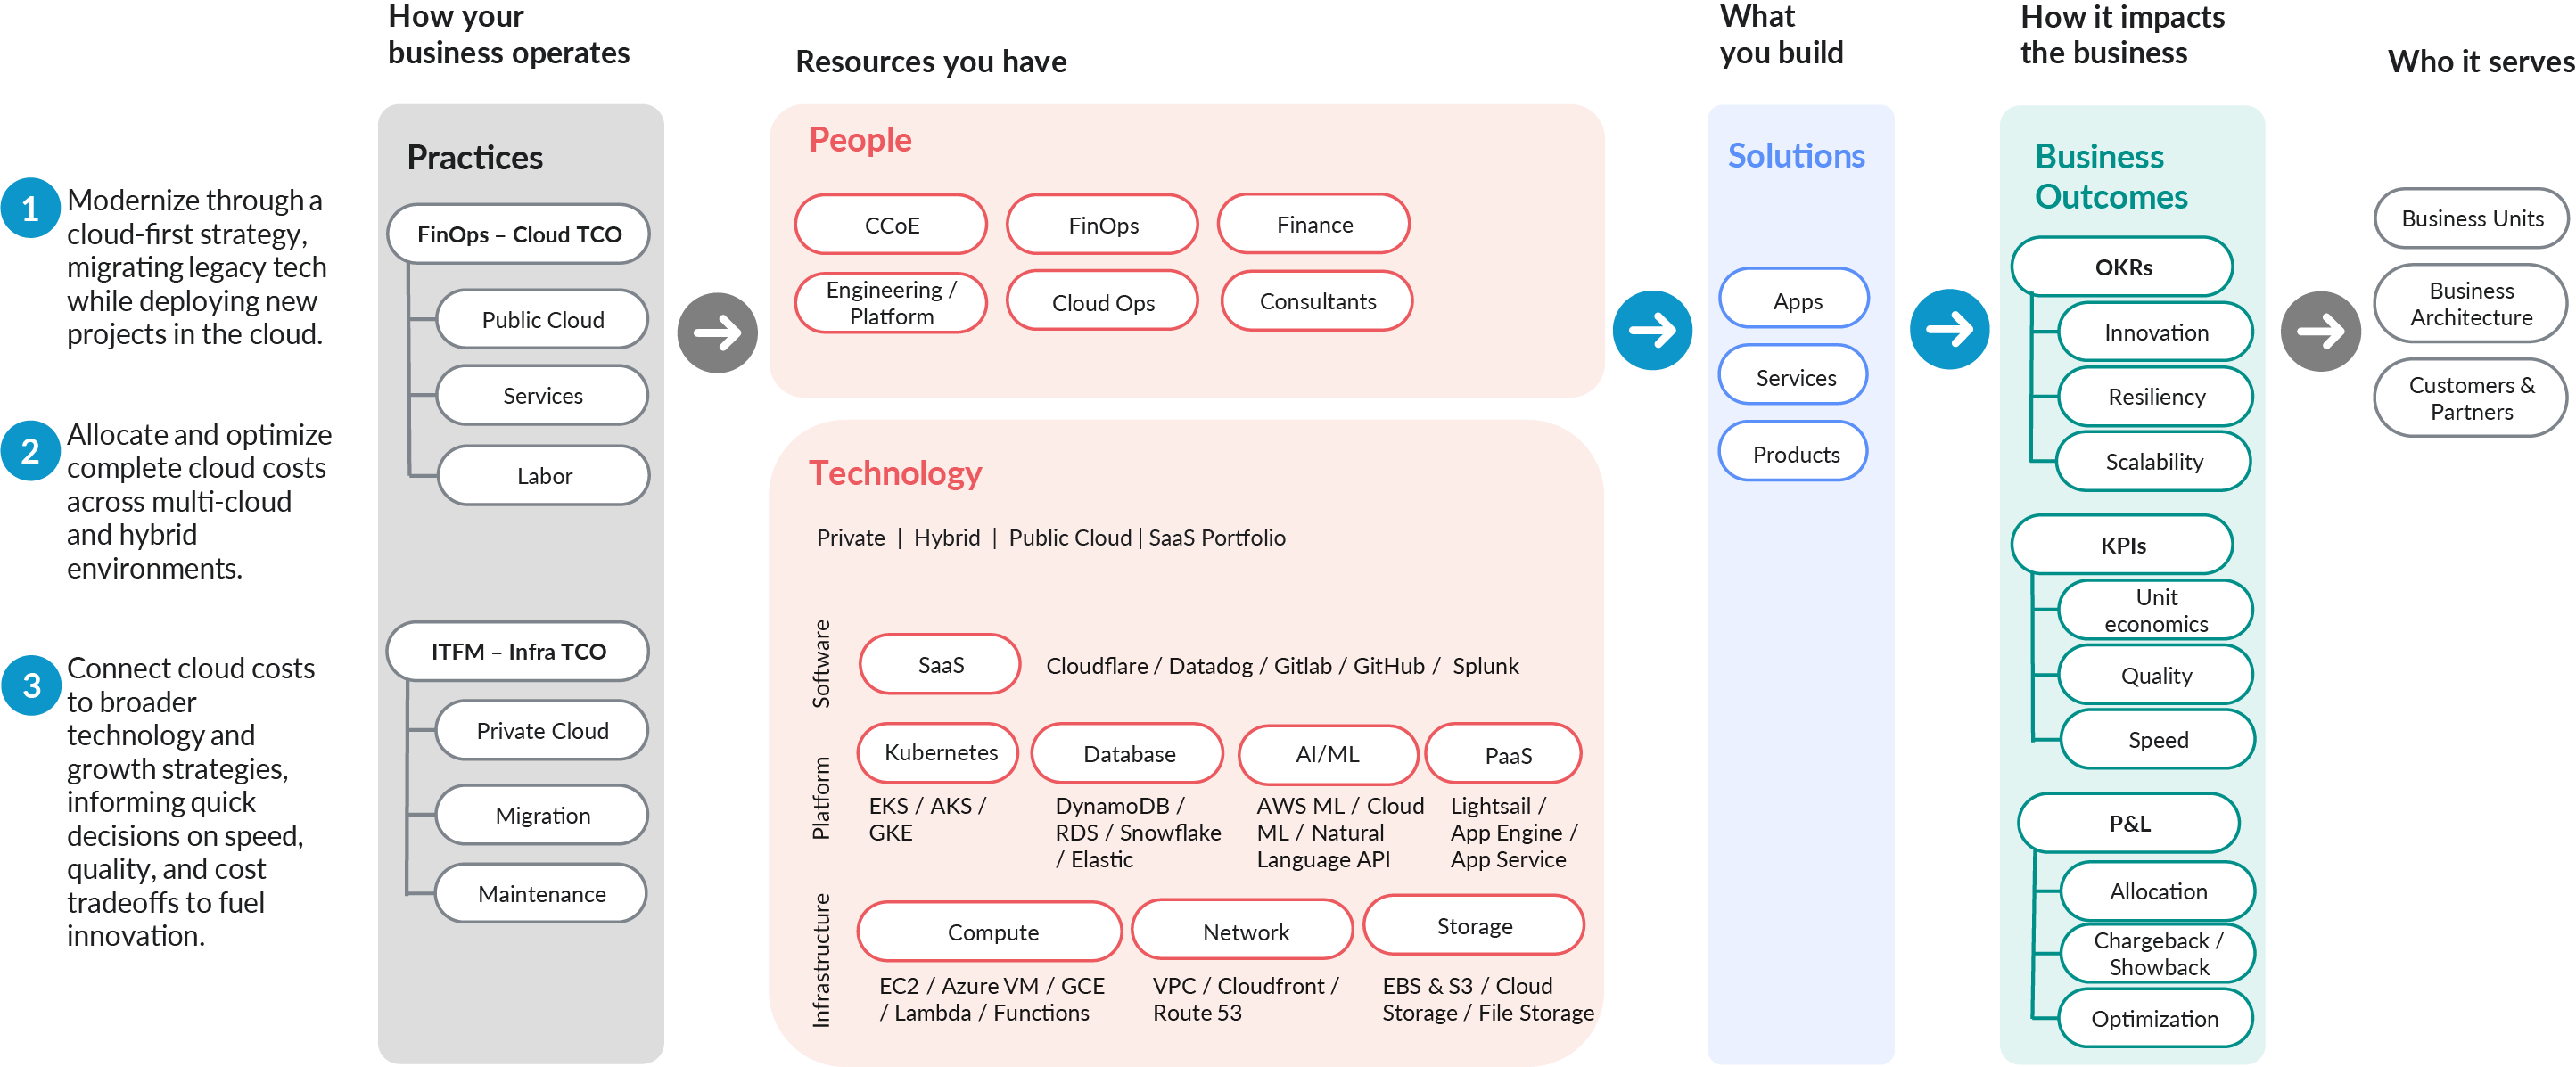Click the blue number 3 circle

[x=31, y=685]
